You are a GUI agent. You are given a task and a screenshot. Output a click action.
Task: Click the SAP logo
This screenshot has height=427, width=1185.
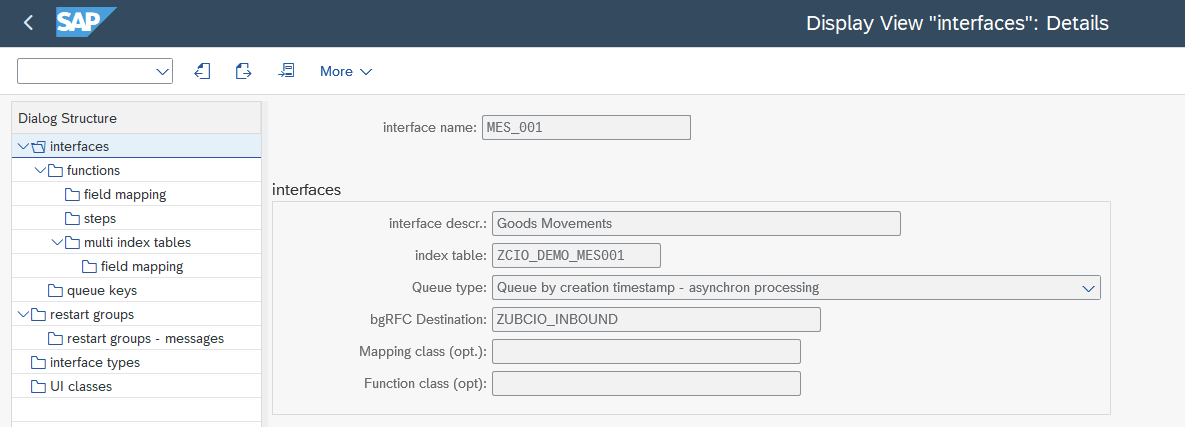tap(86, 23)
